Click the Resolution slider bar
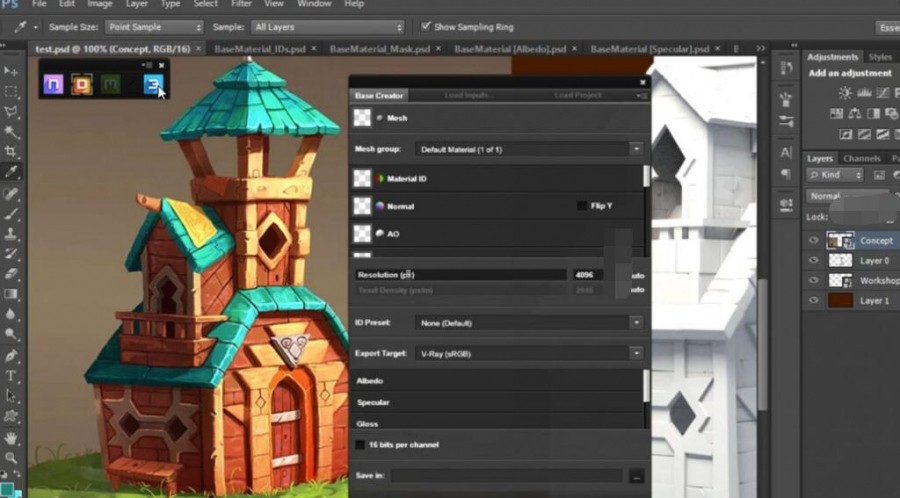Image resolution: width=900 pixels, height=498 pixels. pos(460,275)
